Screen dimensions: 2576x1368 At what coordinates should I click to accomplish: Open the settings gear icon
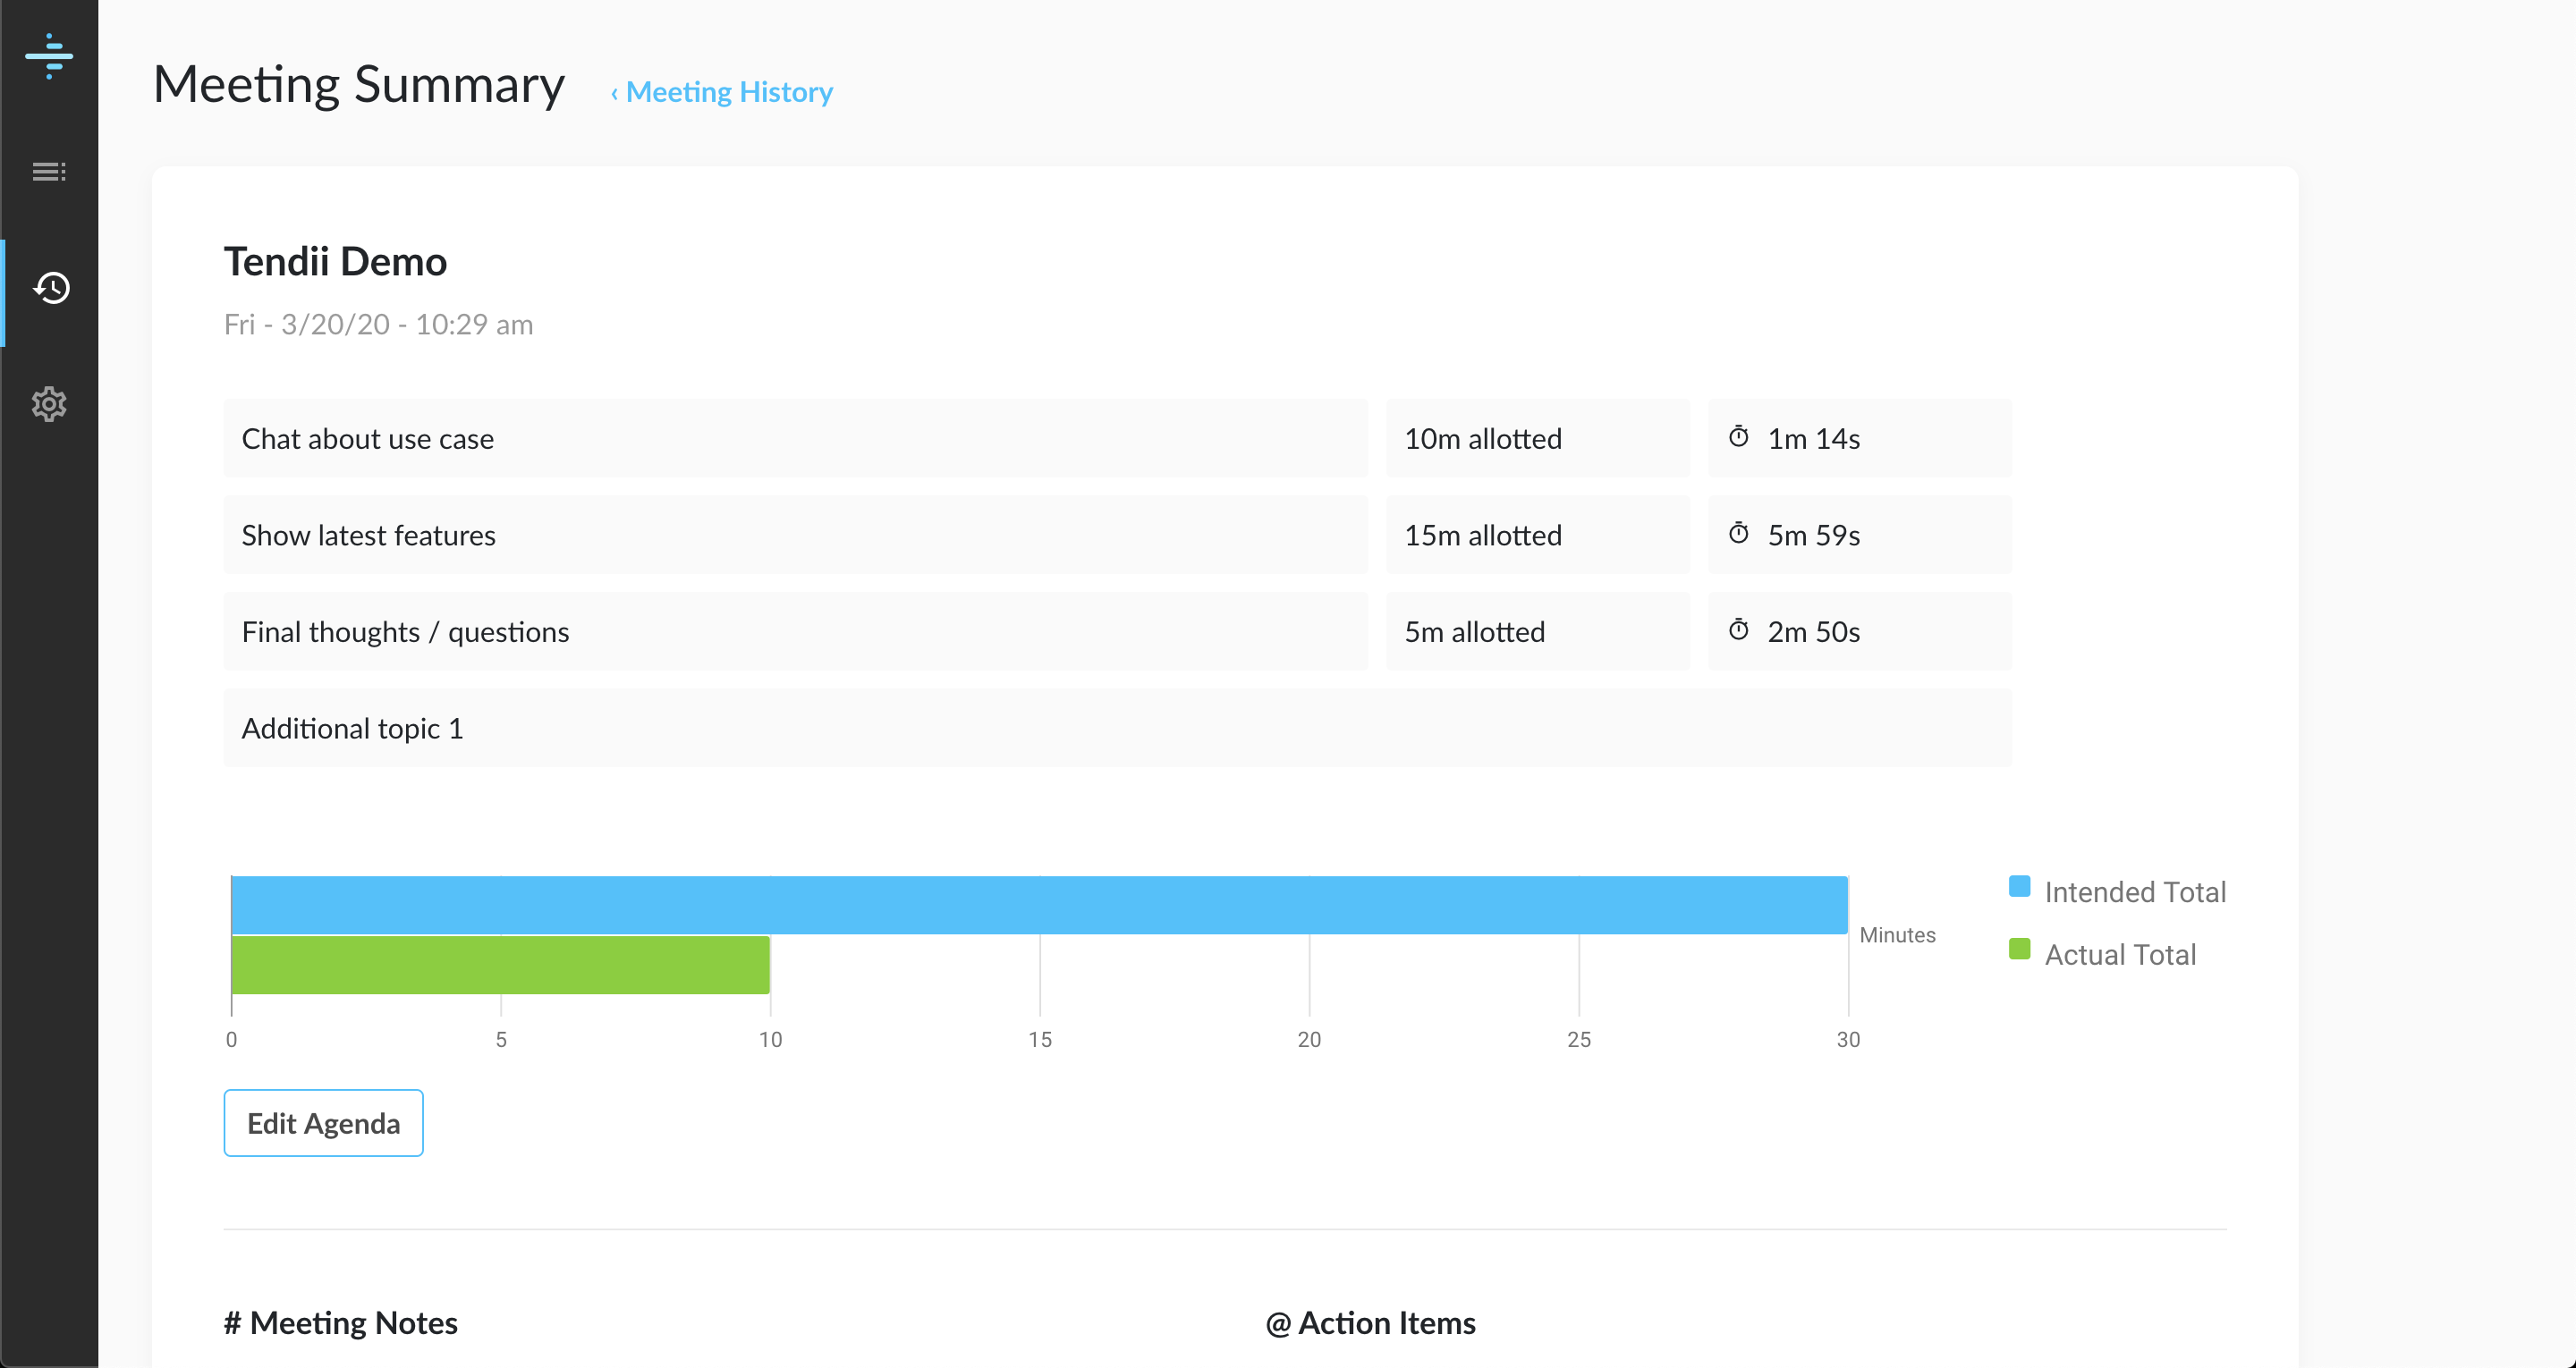49,404
